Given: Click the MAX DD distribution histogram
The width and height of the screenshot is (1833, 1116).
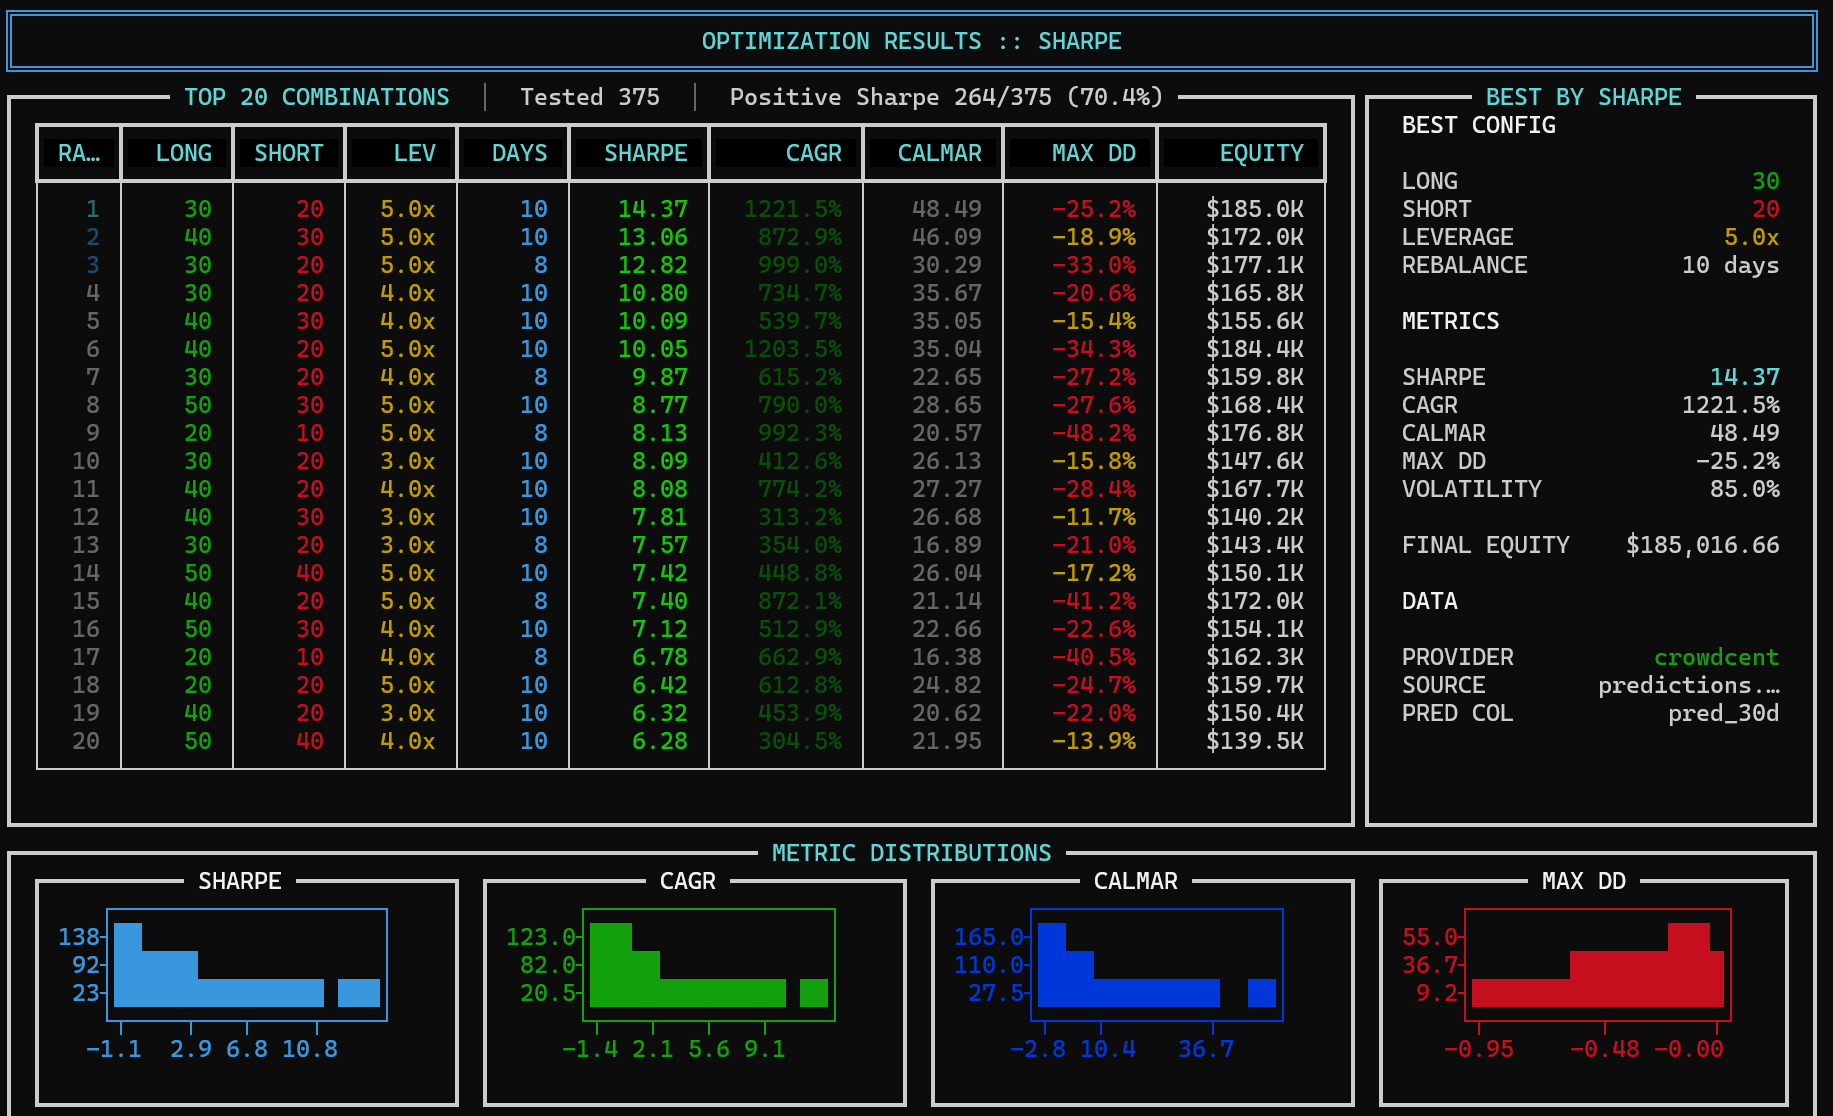Looking at the screenshot, I should tap(1597, 965).
